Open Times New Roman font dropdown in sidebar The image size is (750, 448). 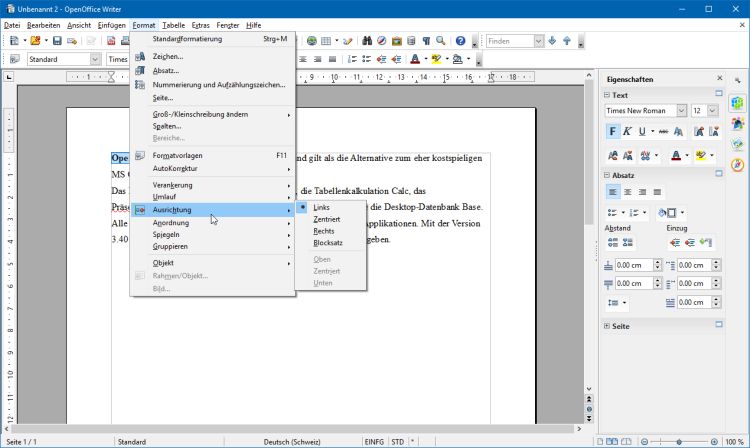(x=682, y=111)
